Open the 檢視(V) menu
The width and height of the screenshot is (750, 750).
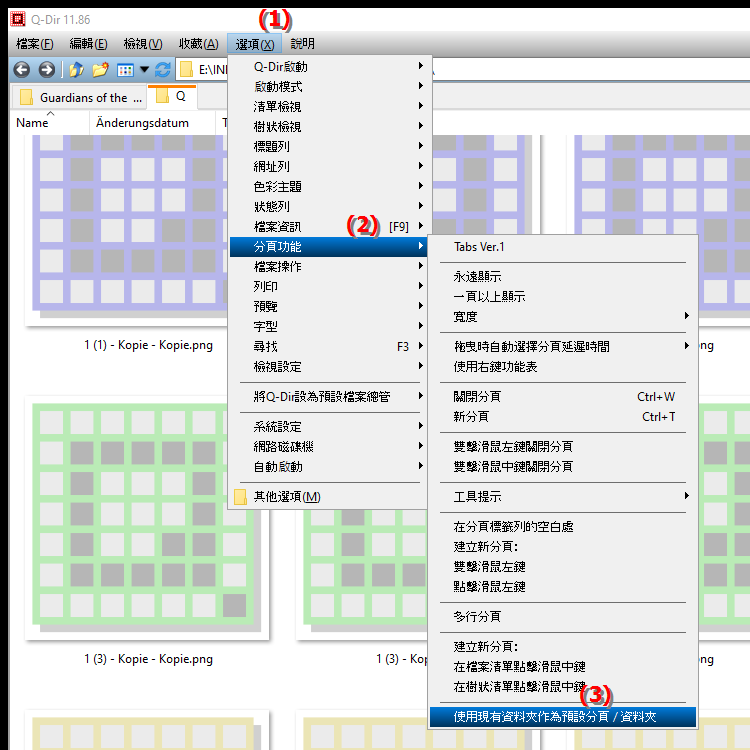coord(143,44)
